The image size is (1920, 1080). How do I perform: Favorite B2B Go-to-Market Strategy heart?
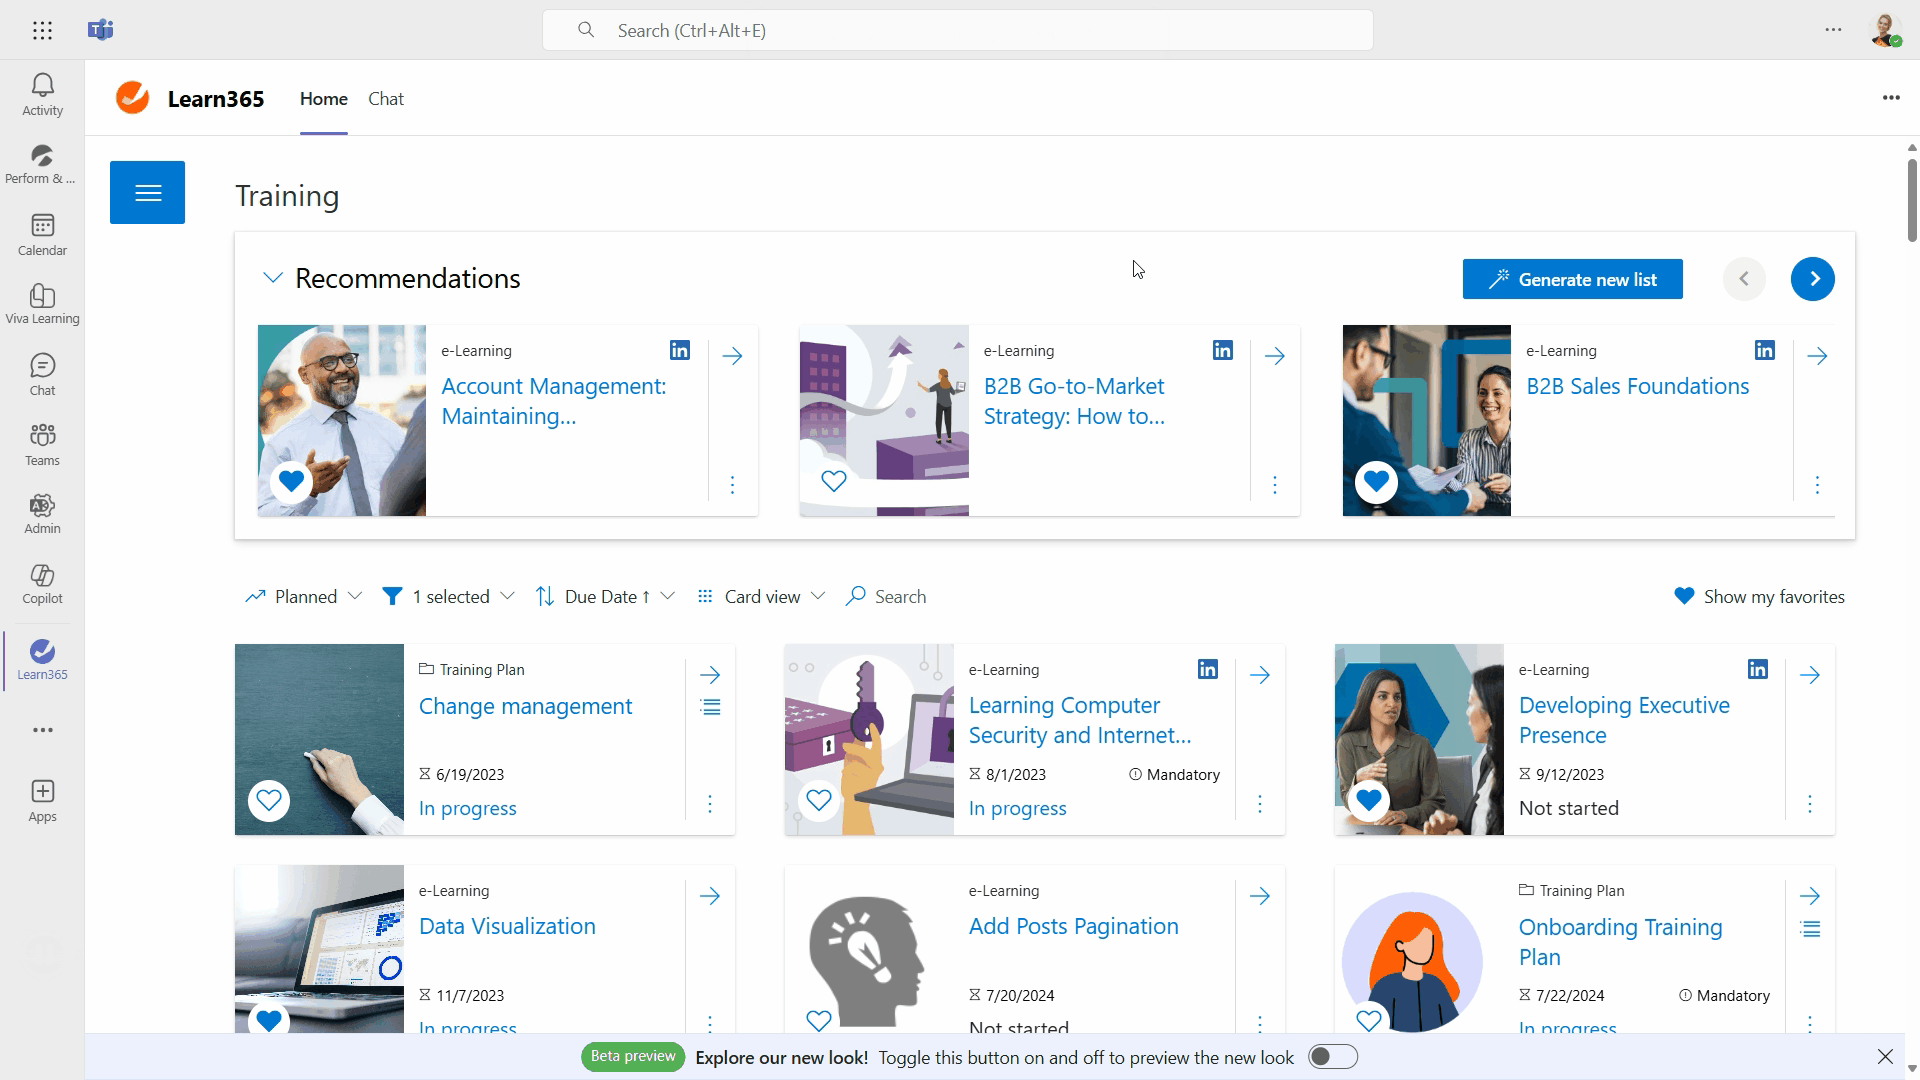(834, 481)
